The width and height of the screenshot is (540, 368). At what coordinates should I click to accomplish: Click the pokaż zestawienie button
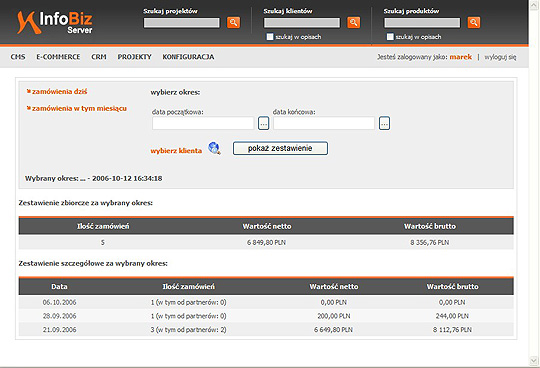click(x=280, y=148)
